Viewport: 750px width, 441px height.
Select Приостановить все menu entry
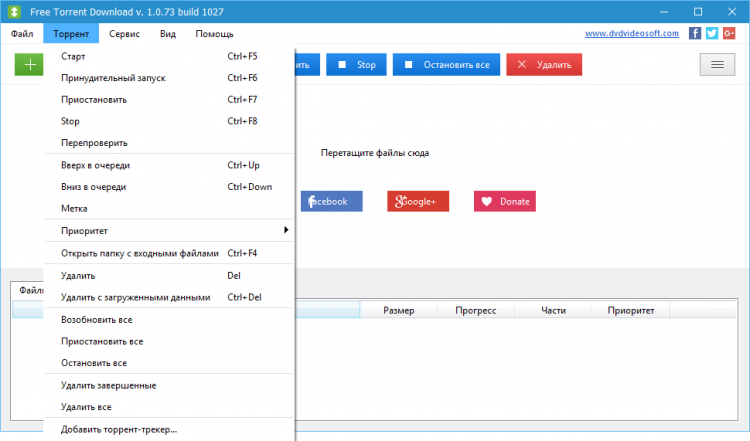[x=169, y=341]
